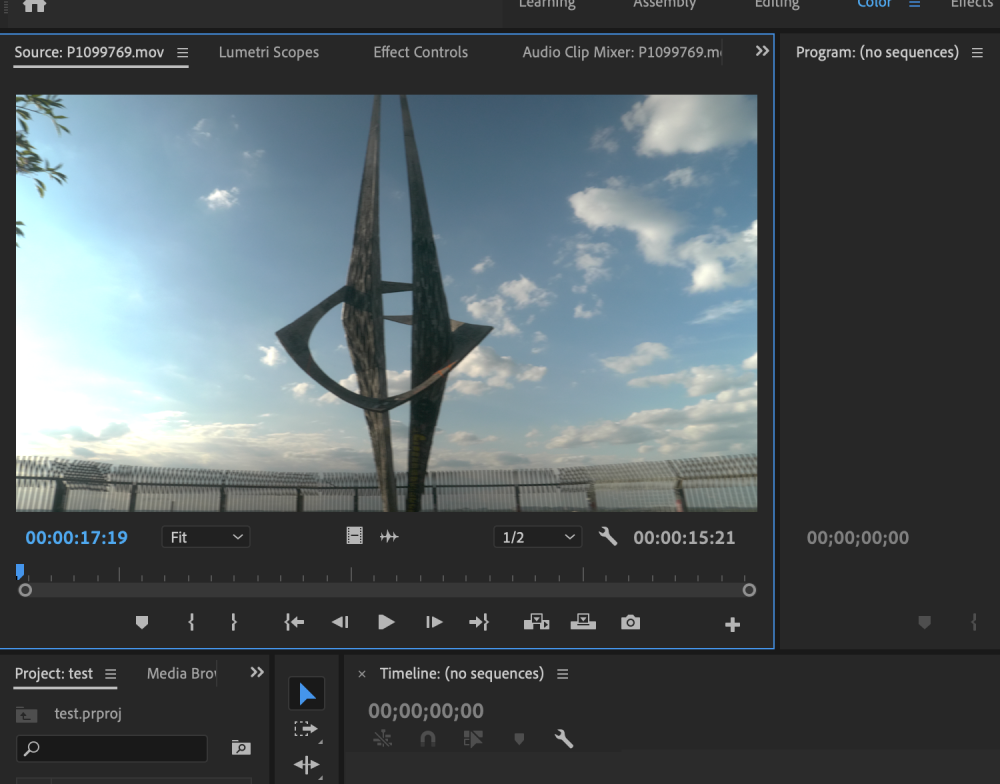
Task: Click the Mark Out bracket icon
Action: coord(233,622)
